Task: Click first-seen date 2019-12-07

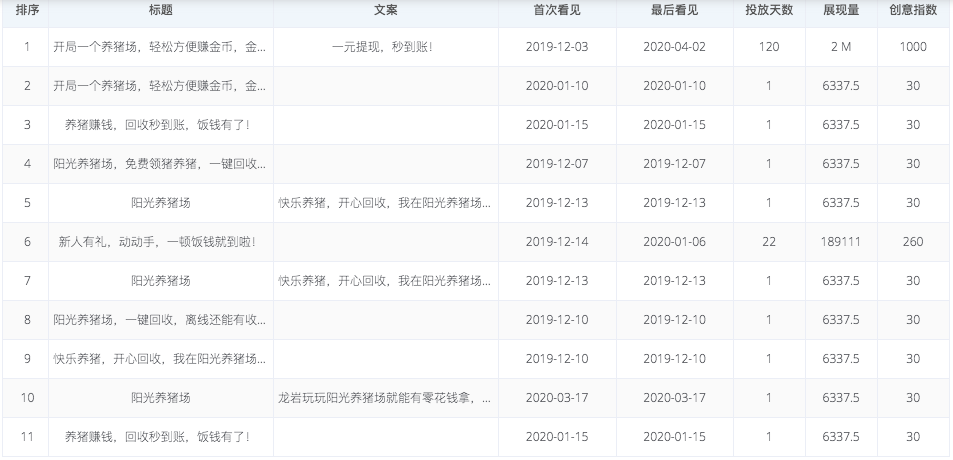Action: (557, 163)
